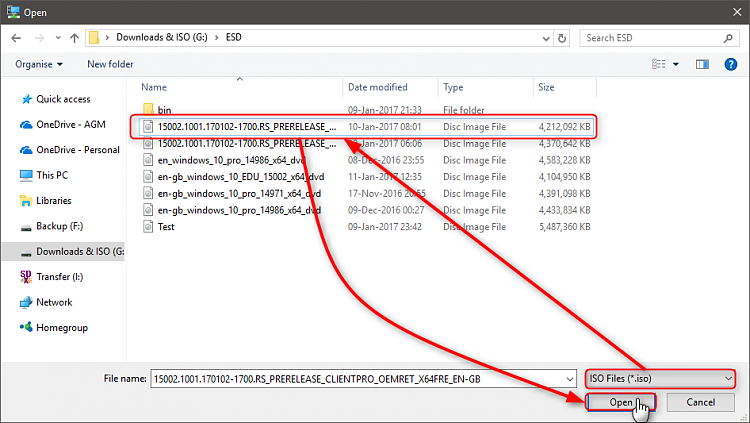The width and height of the screenshot is (750, 423).
Task: Click This PC monitor icon
Action: point(26,175)
